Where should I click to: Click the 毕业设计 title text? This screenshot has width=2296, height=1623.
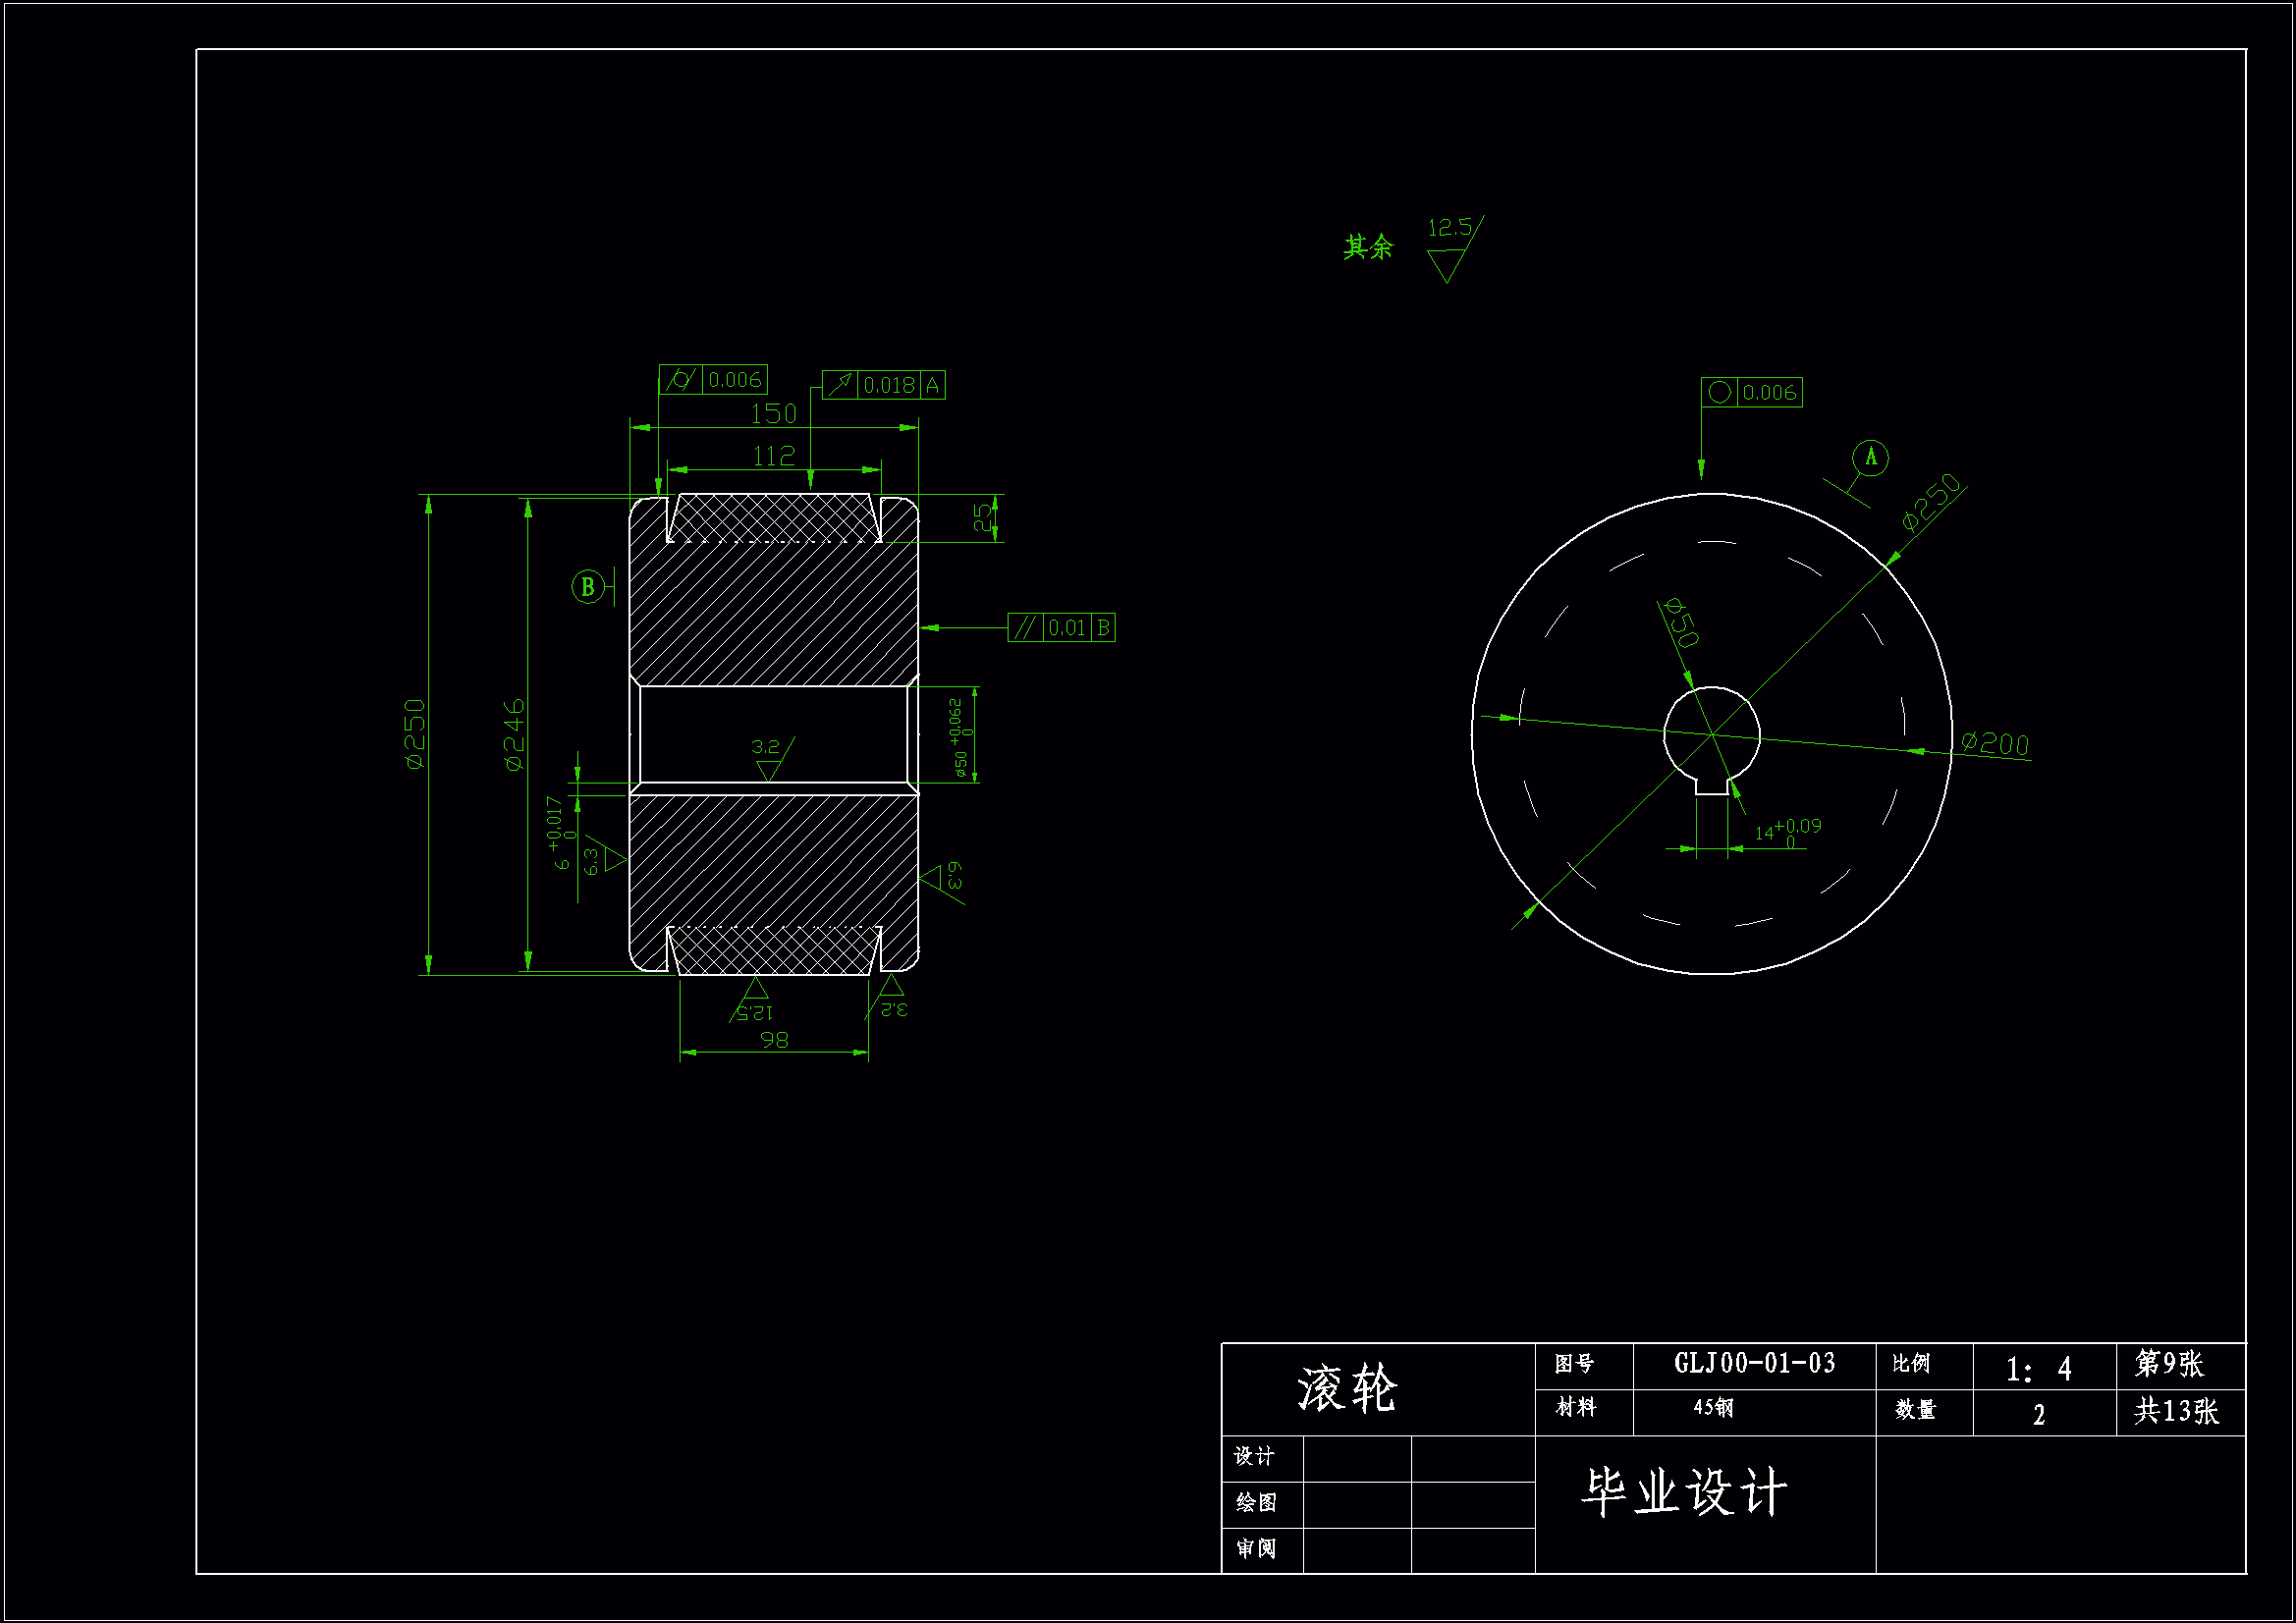(x=1684, y=1493)
